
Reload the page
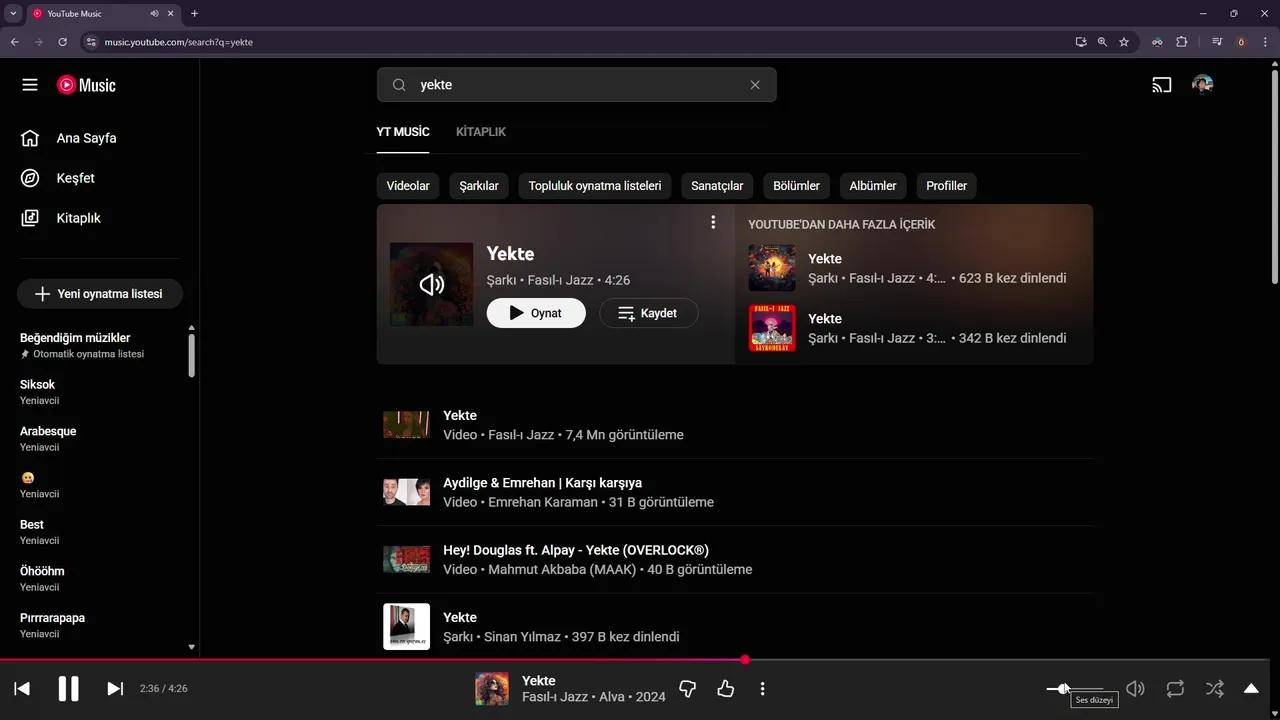click(62, 42)
